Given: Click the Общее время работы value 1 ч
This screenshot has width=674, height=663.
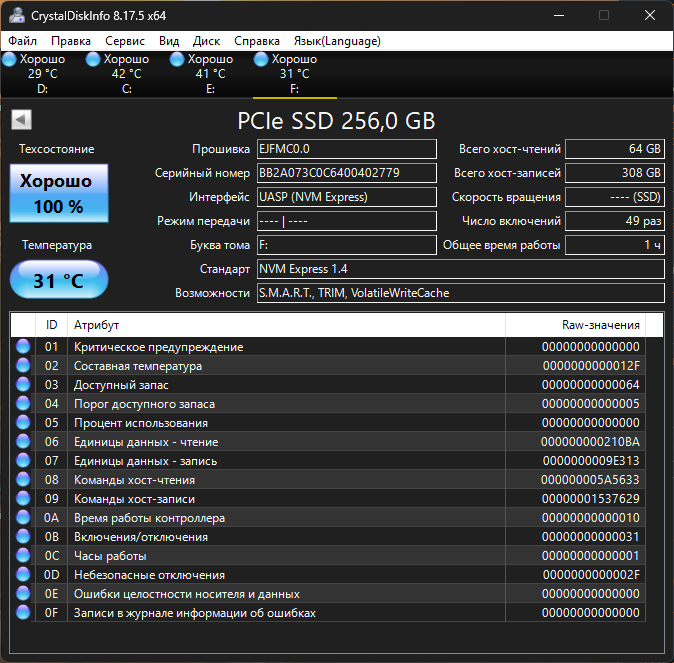Looking at the screenshot, I should [x=615, y=245].
